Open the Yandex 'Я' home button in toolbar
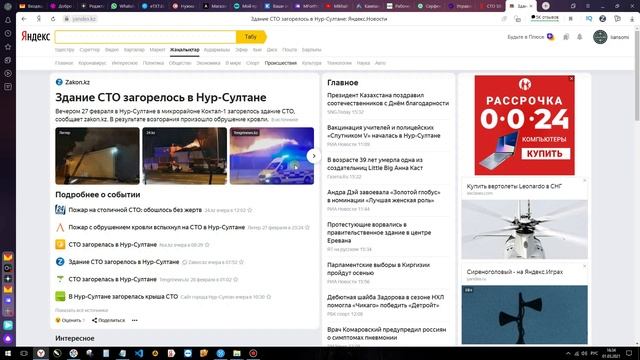Viewport: 640px width, 360px height. pos(39,19)
